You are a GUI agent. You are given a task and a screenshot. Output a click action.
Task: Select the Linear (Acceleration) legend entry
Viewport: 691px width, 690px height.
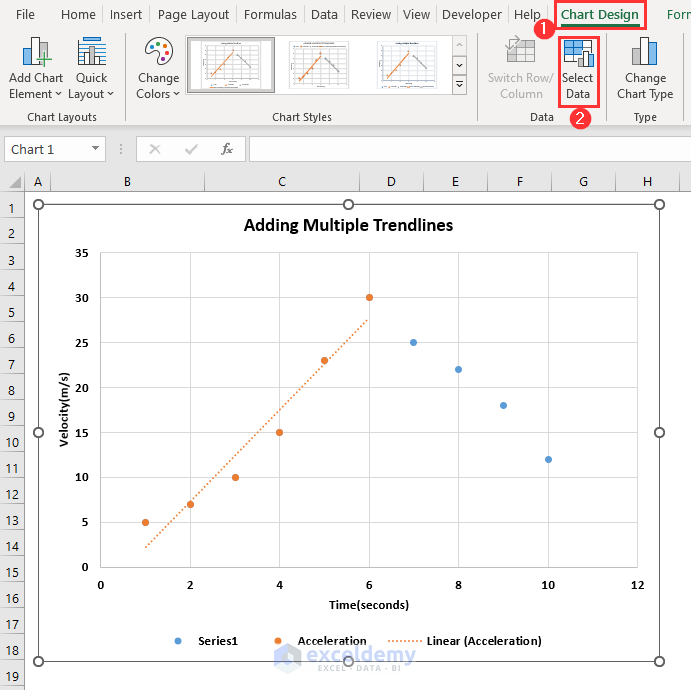pyautogui.click(x=464, y=641)
